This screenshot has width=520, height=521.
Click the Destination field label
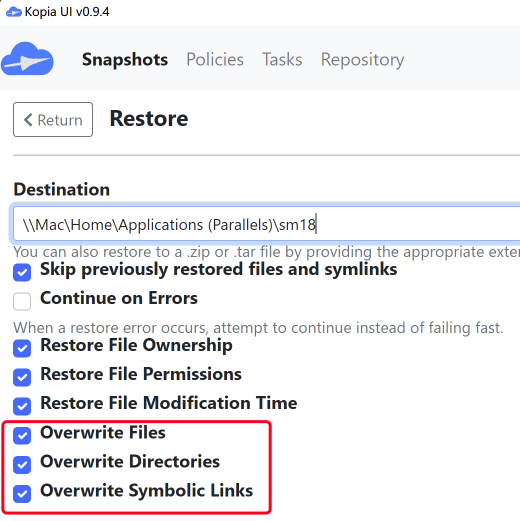pyautogui.click(x=62, y=189)
